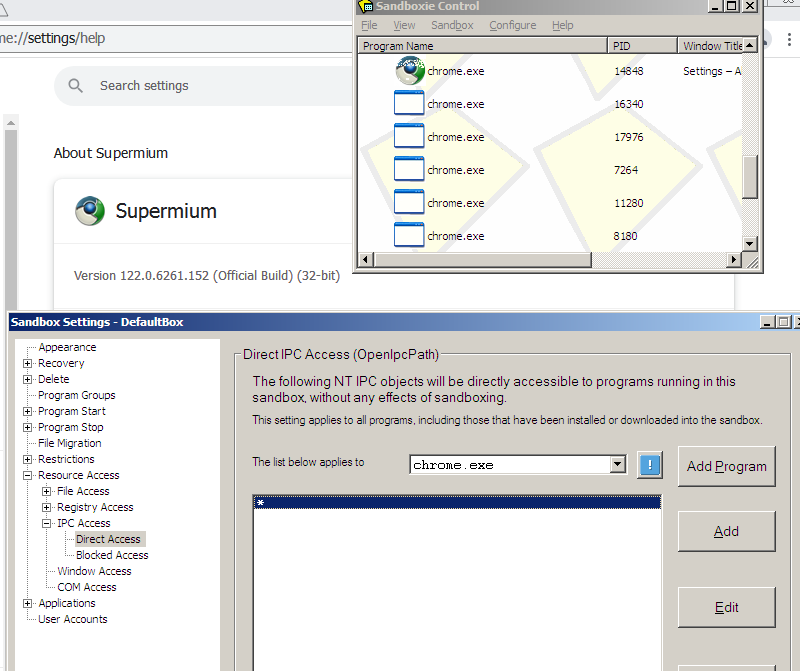
Task: Click the scroll right arrow in process list
Action: pyautogui.click(x=734, y=260)
